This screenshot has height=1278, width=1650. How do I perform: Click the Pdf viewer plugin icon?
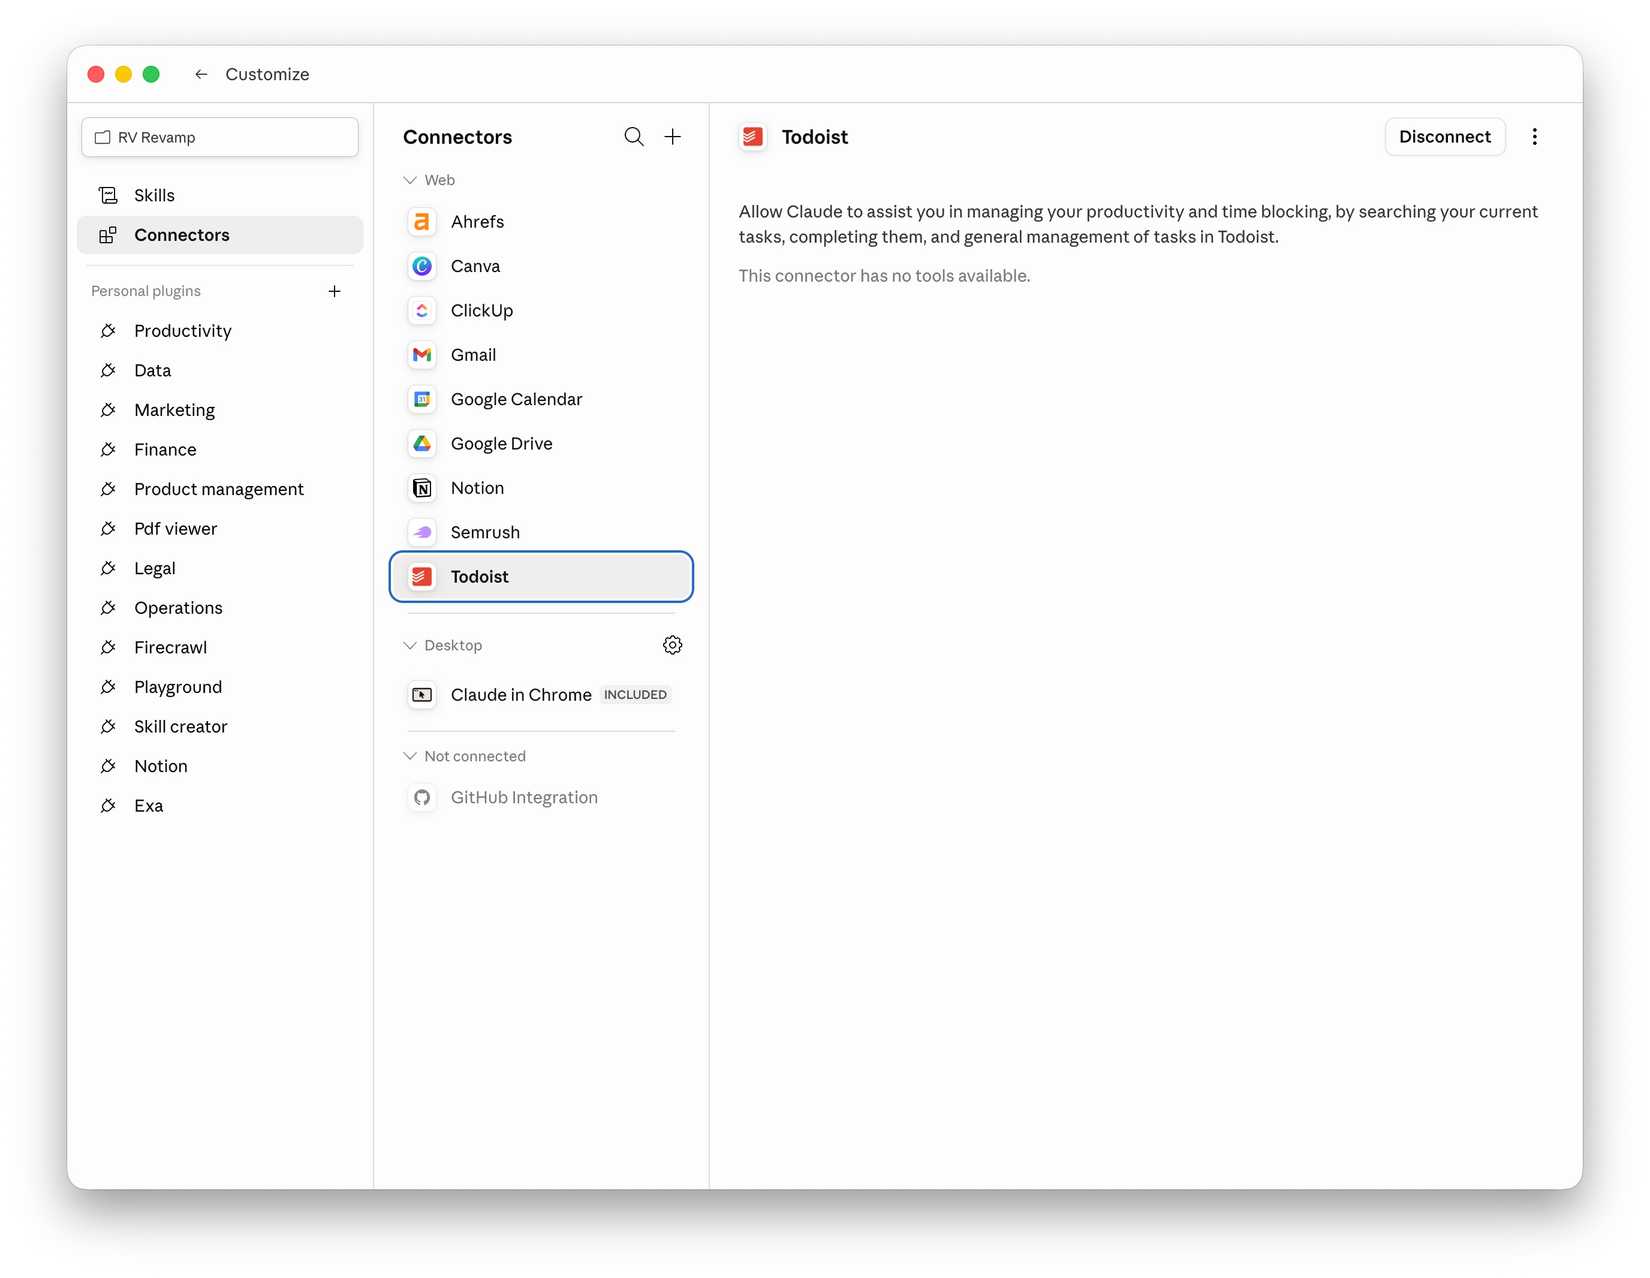(x=108, y=529)
